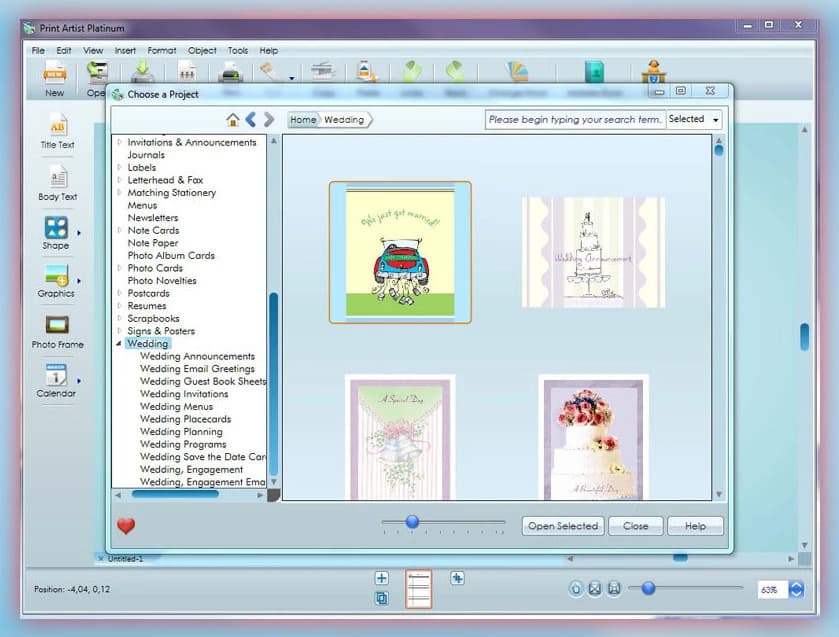Adjust the thumbnail size slider

[414, 521]
